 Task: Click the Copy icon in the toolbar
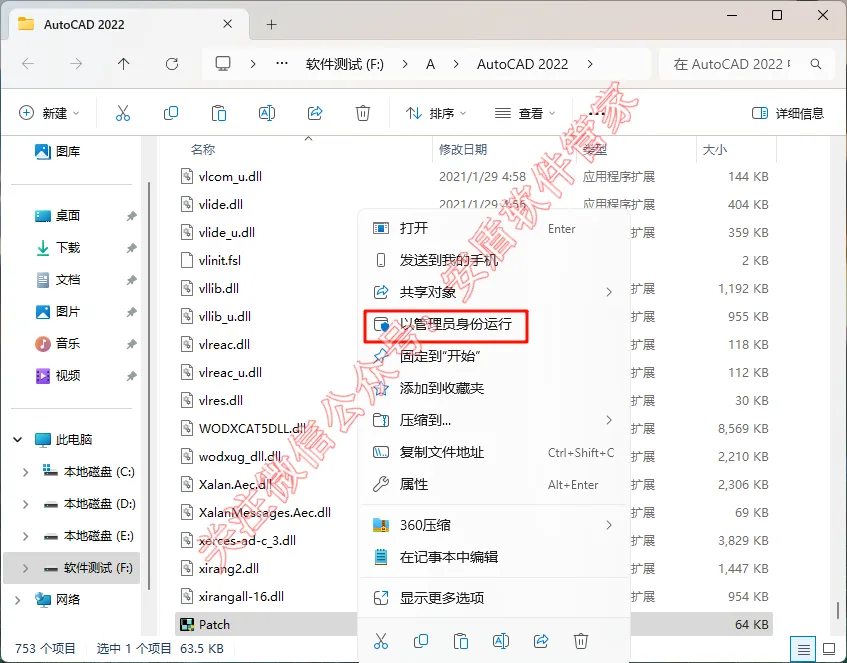[x=171, y=113]
